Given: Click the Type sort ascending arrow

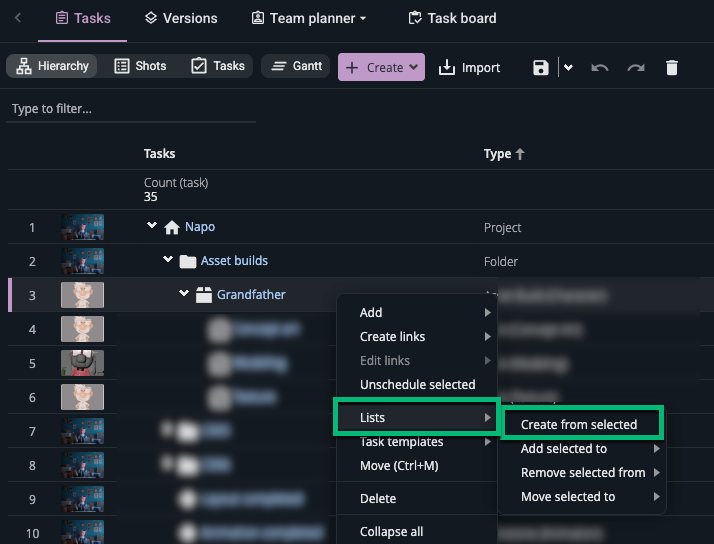Looking at the screenshot, I should coord(520,154).
